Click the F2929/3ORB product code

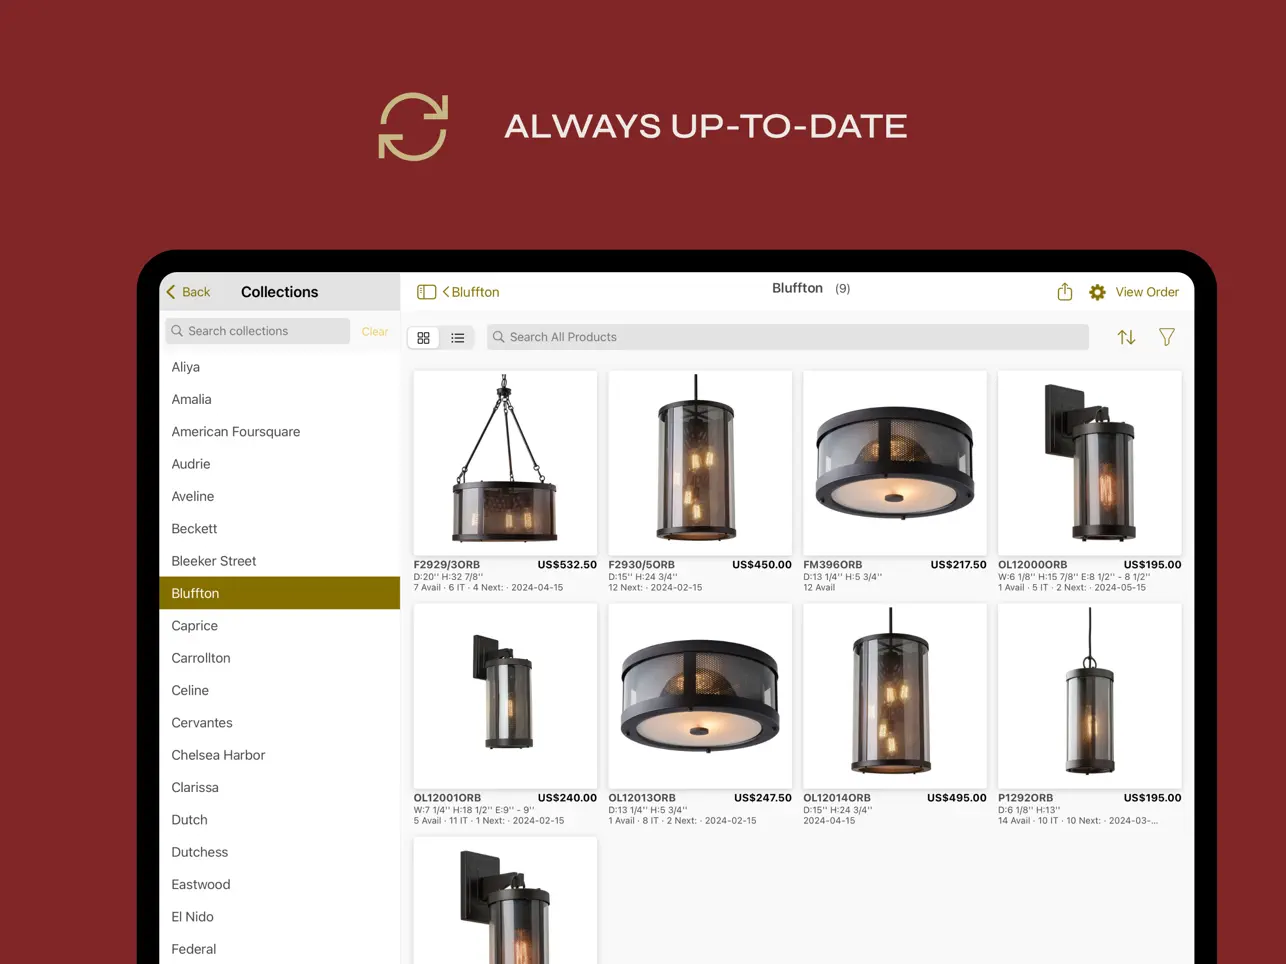447,565
